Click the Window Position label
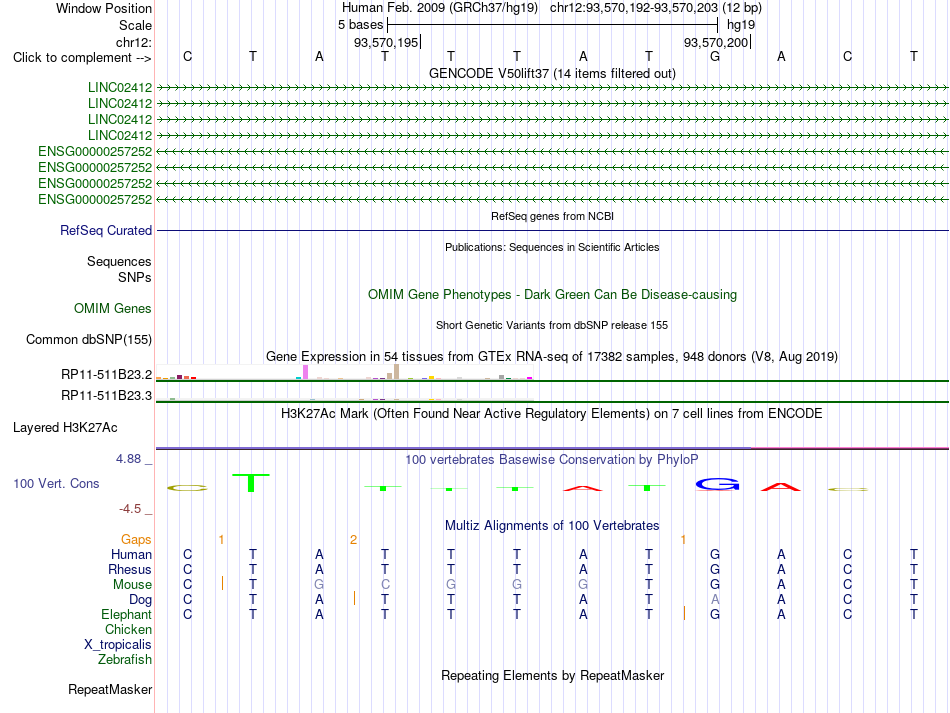The width and height of the screenshot is (950, 713). [x=104, y=8]
